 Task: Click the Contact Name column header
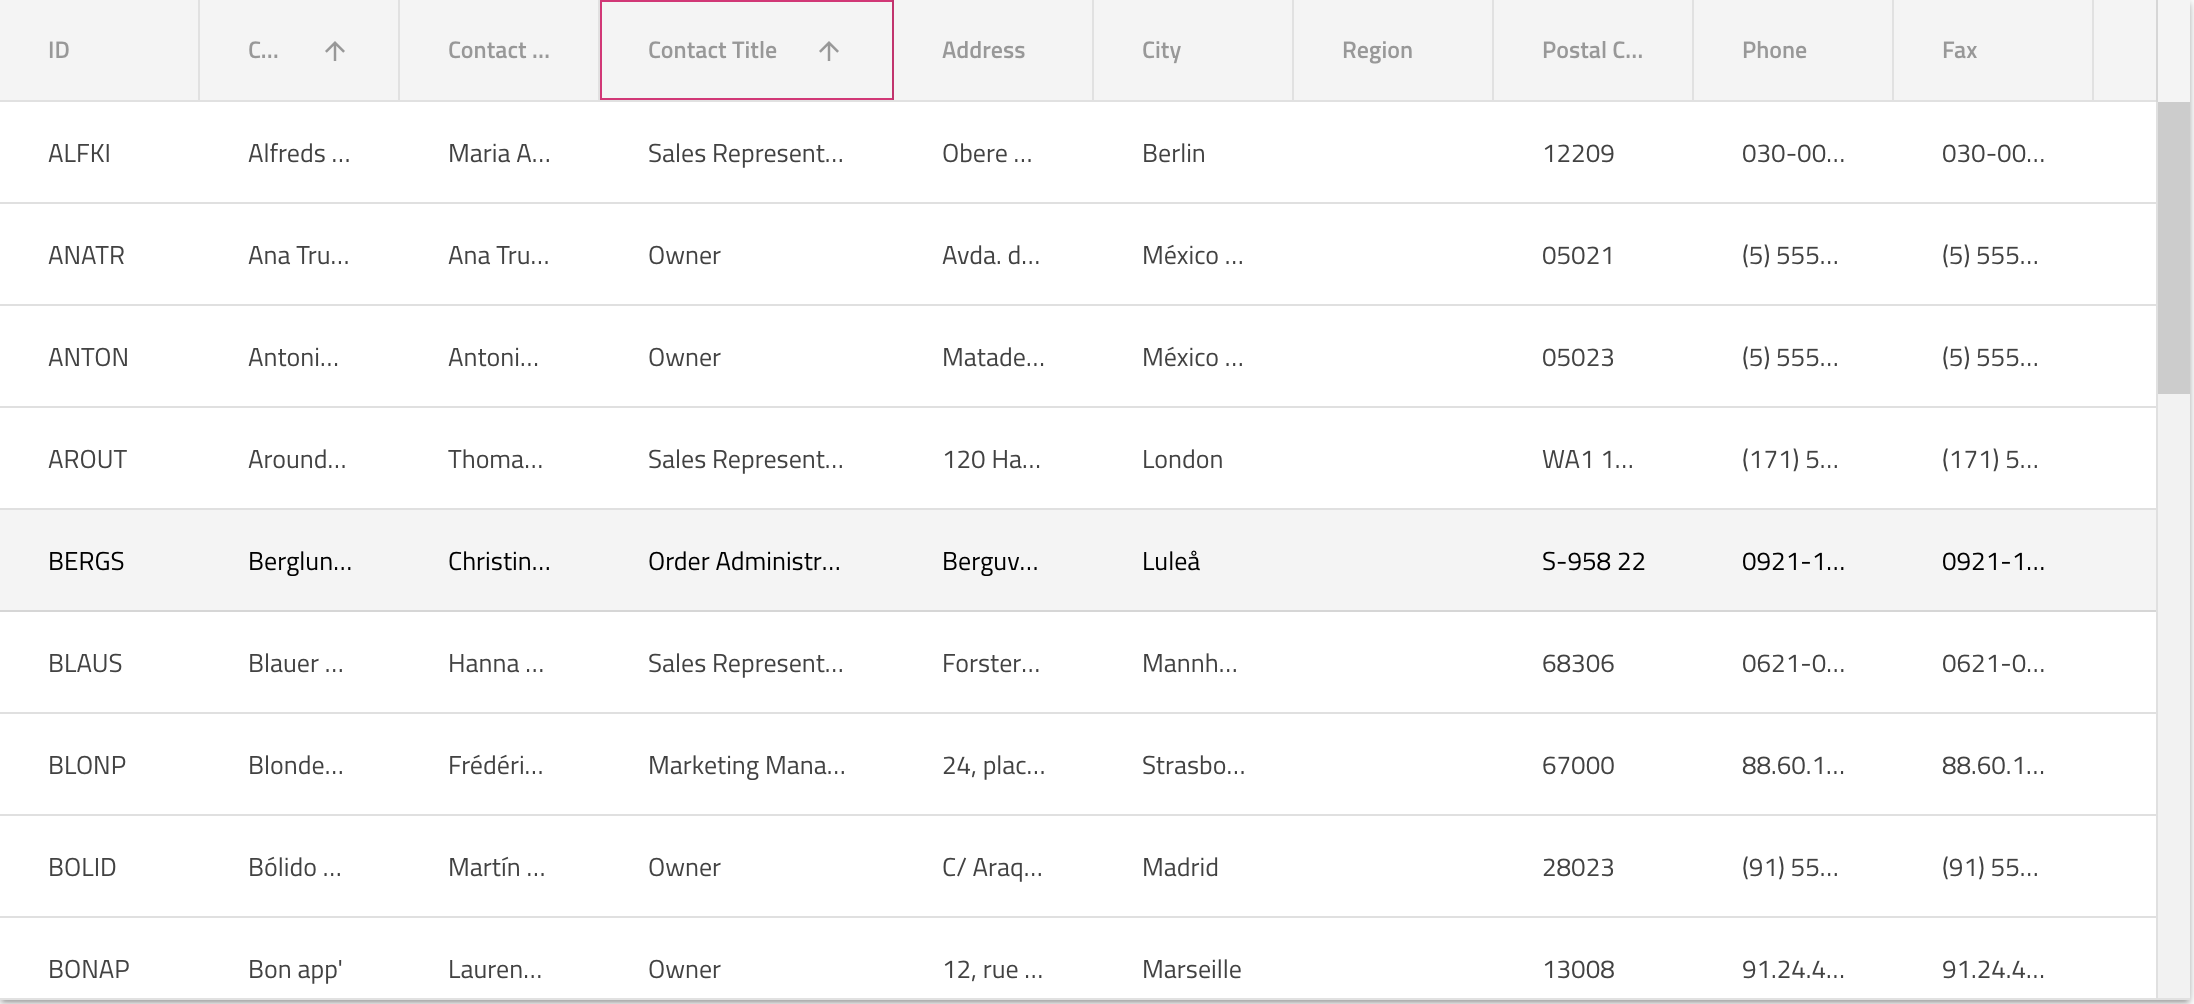[x=498, y=51]
